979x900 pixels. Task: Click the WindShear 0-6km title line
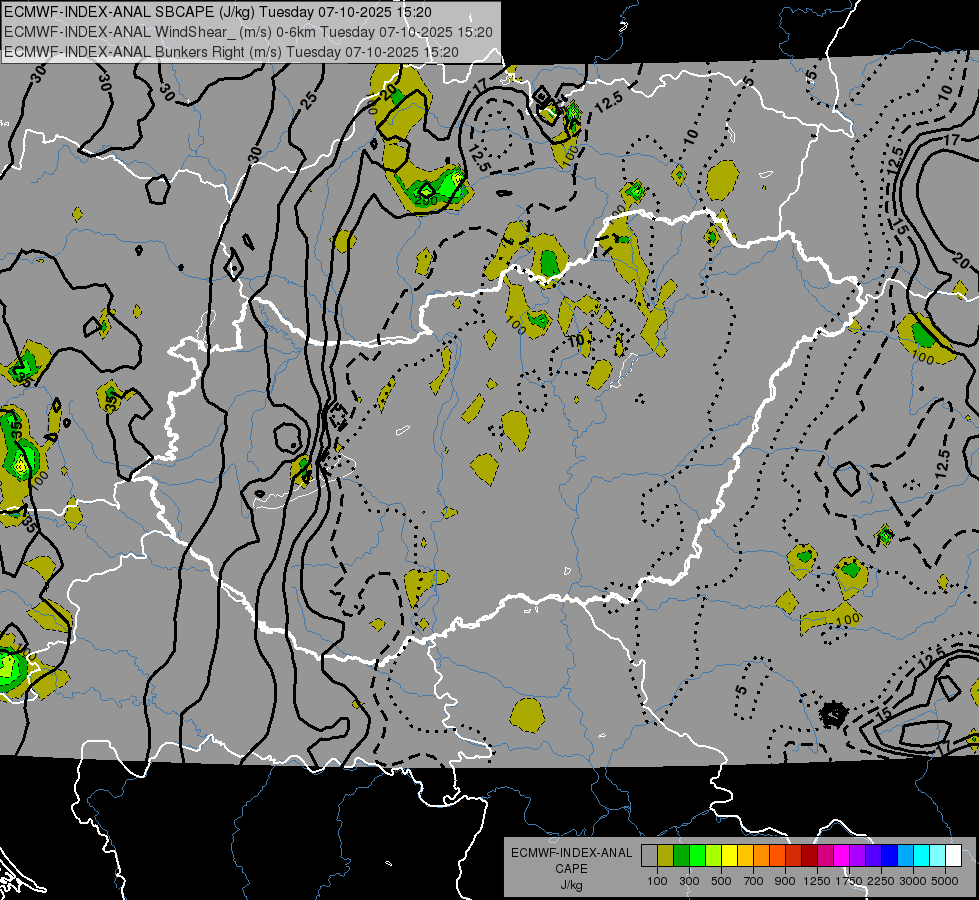pyautogui.click(x=248, y=32)
